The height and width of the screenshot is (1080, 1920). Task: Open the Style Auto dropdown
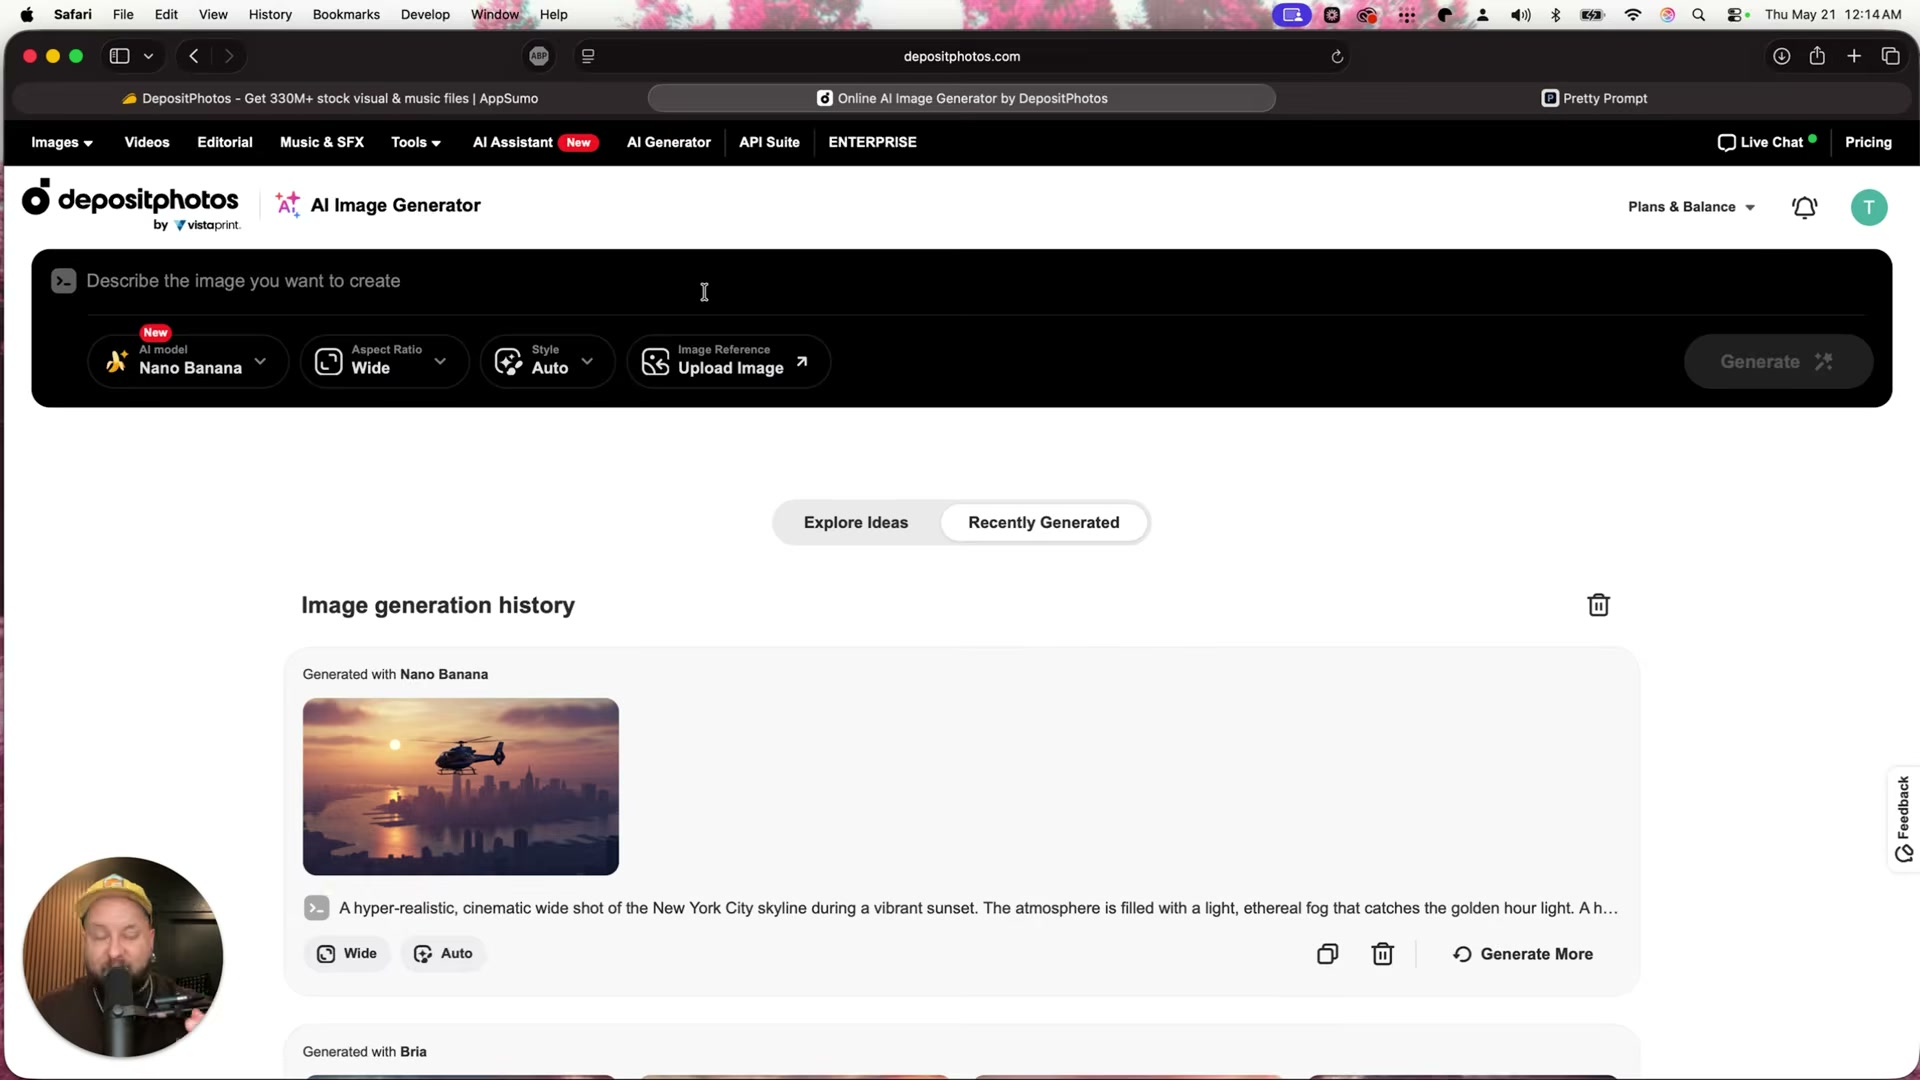coord(547,361)
